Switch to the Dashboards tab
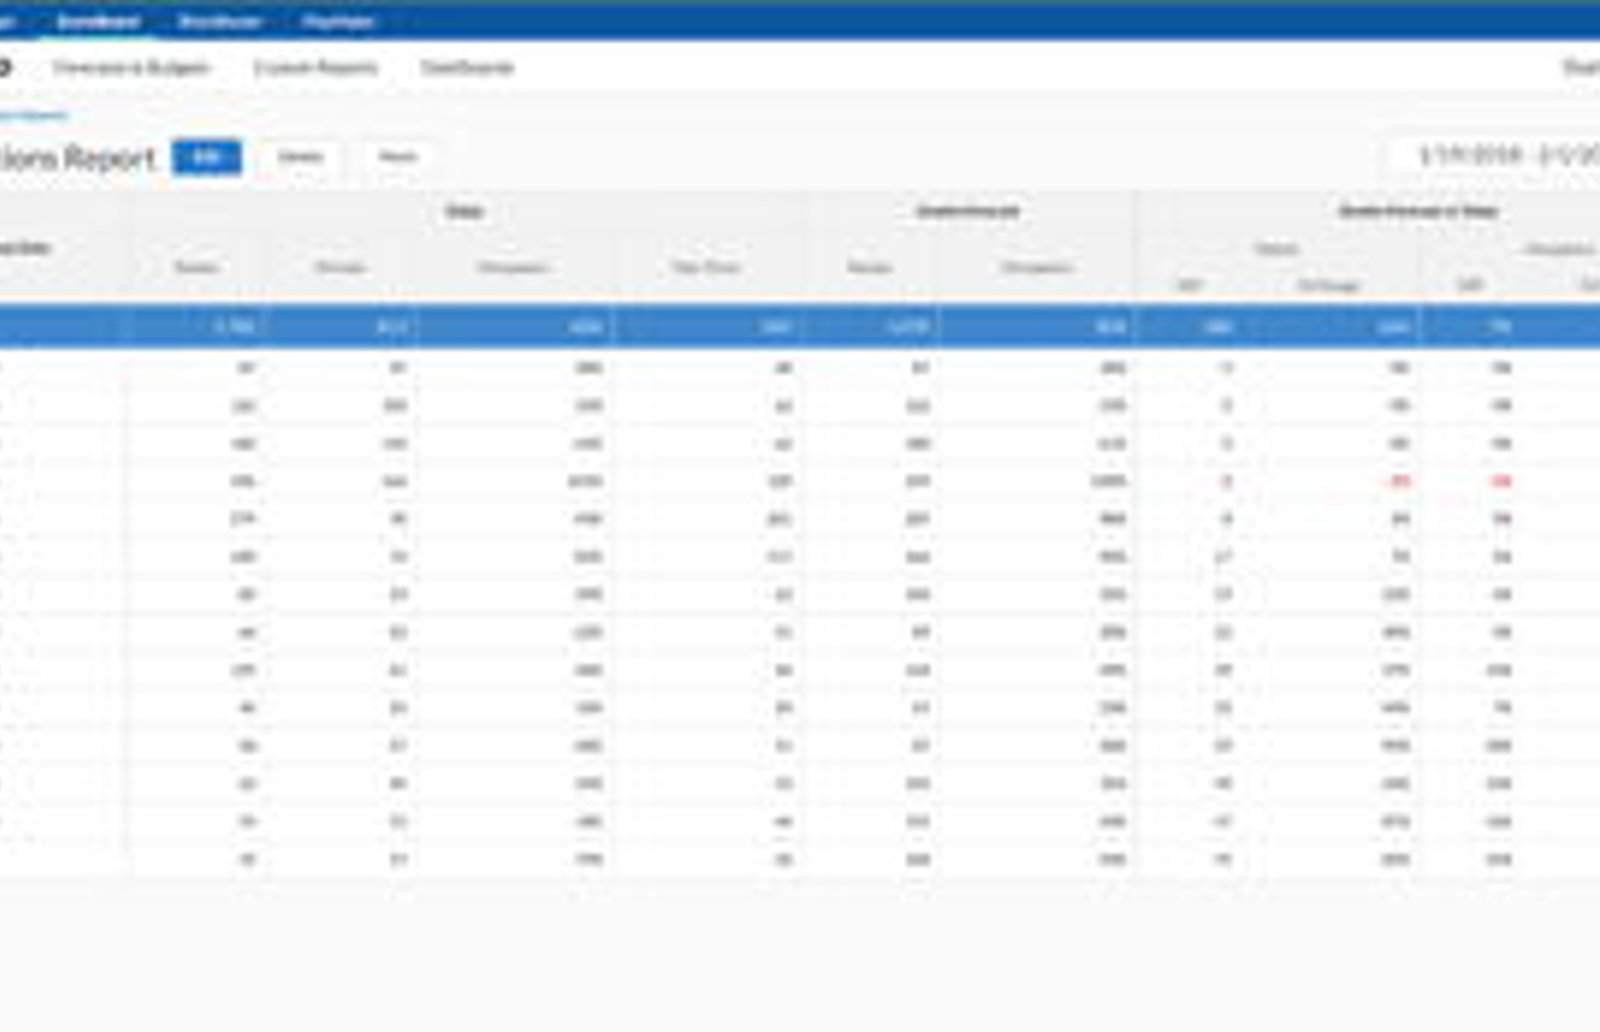 click(467, 68)
